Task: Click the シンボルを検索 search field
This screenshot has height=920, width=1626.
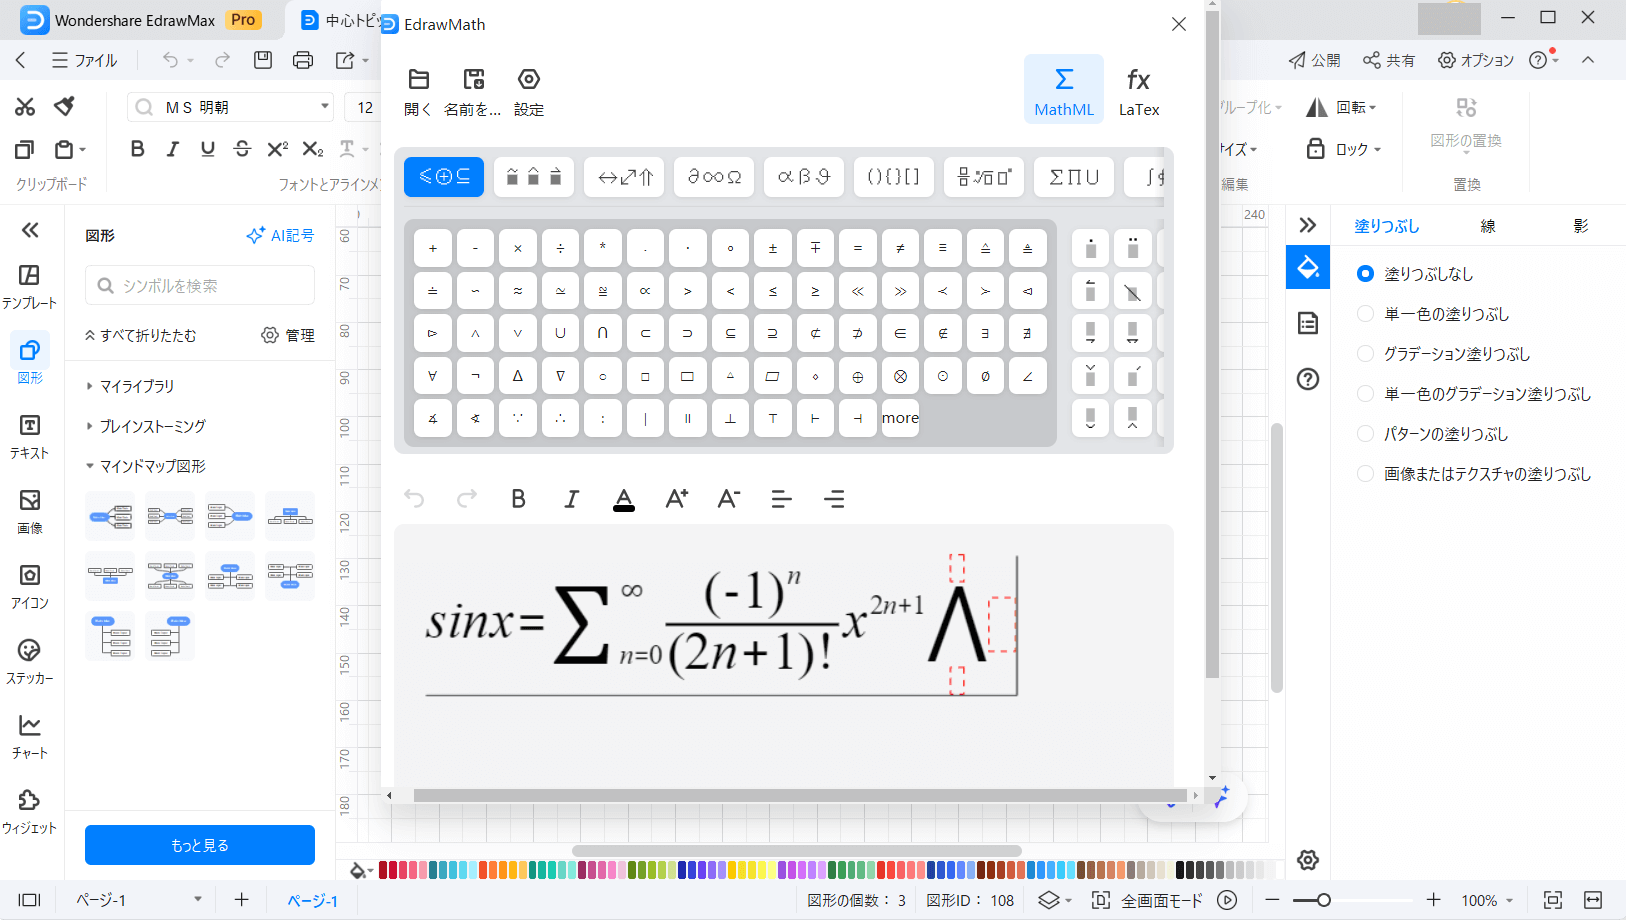Action: pos(200,285)
